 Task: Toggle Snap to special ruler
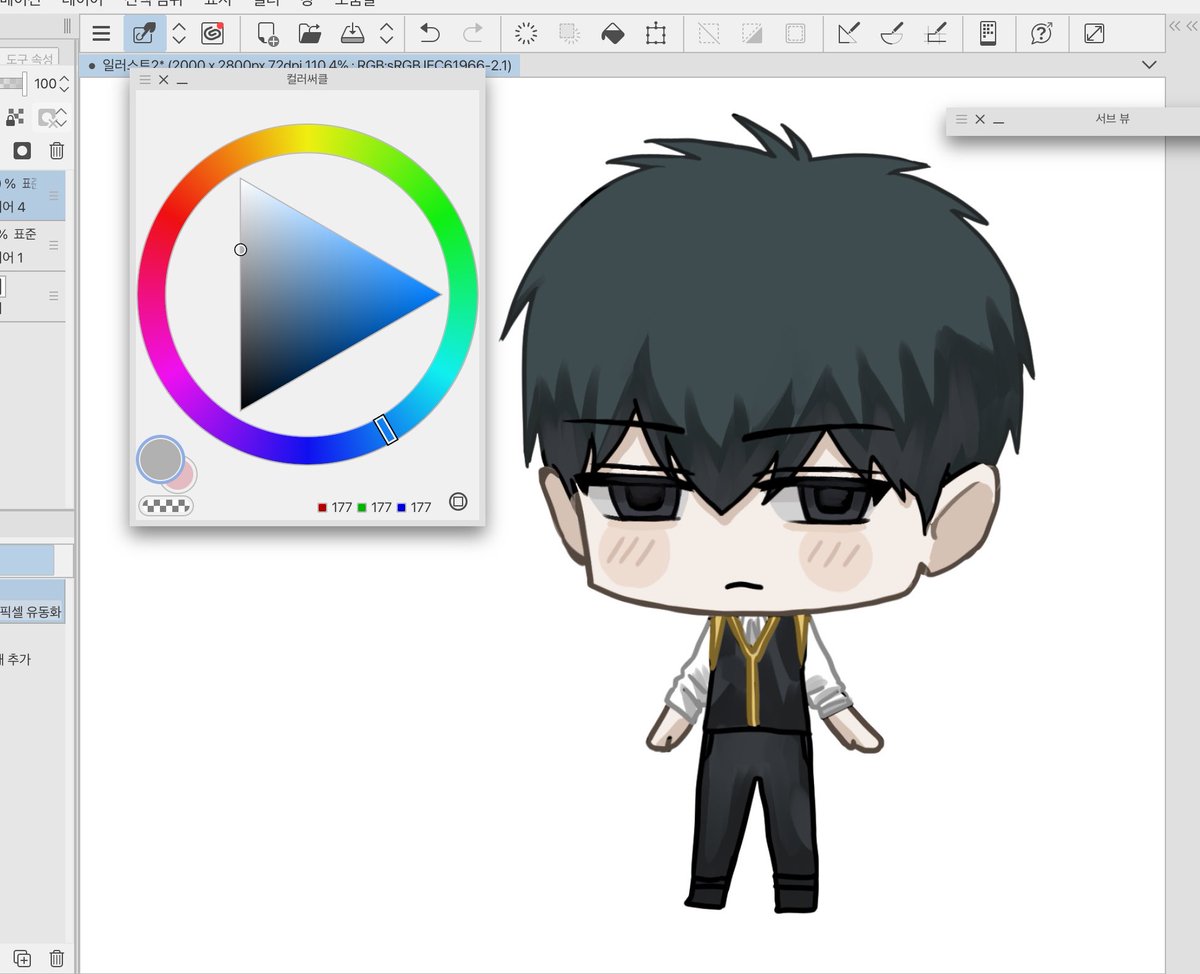[892, 34]
